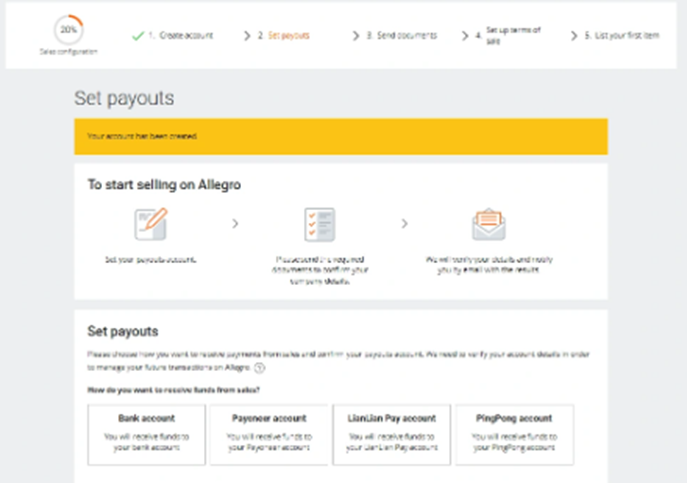The height and width of the screenshot is (483, 687).
Task: Click the envelope email verification icon
Action: (489, 224)
